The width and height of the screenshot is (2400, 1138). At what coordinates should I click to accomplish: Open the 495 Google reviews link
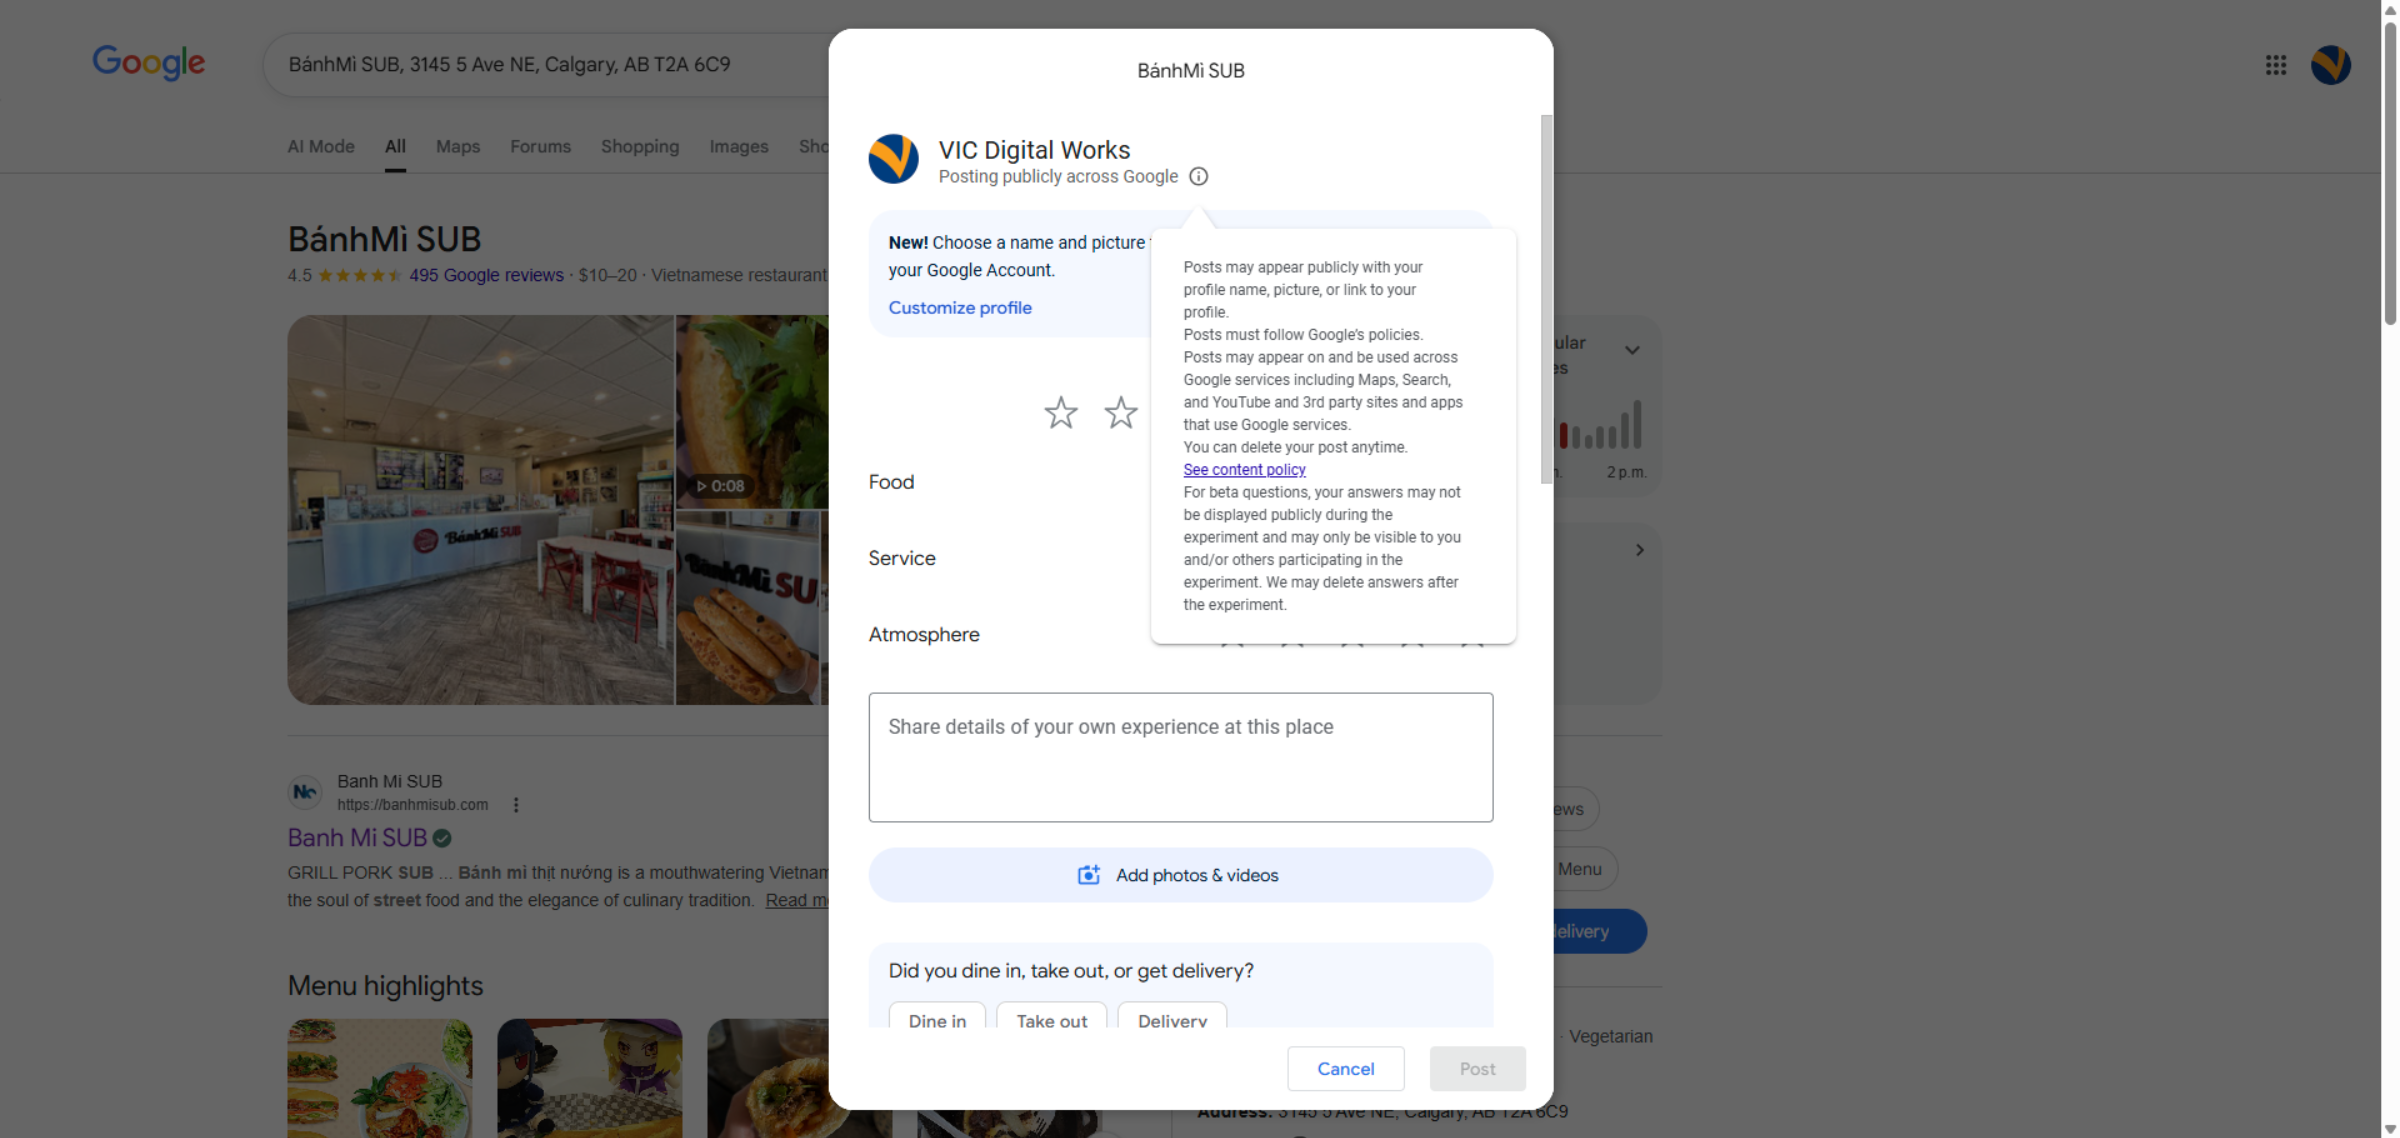coord(486,275)
